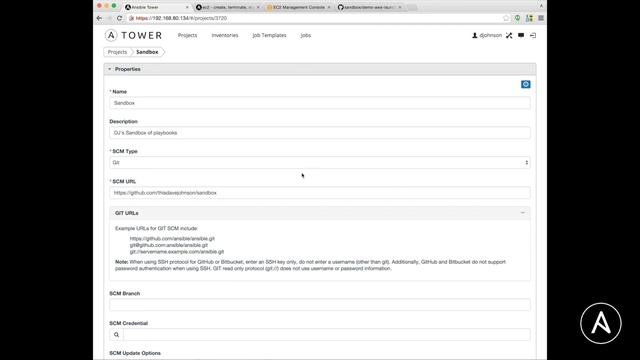This screenshot has height=360, width=640.
Task: Open the browser hamburger menu
Action: point(541,18)
